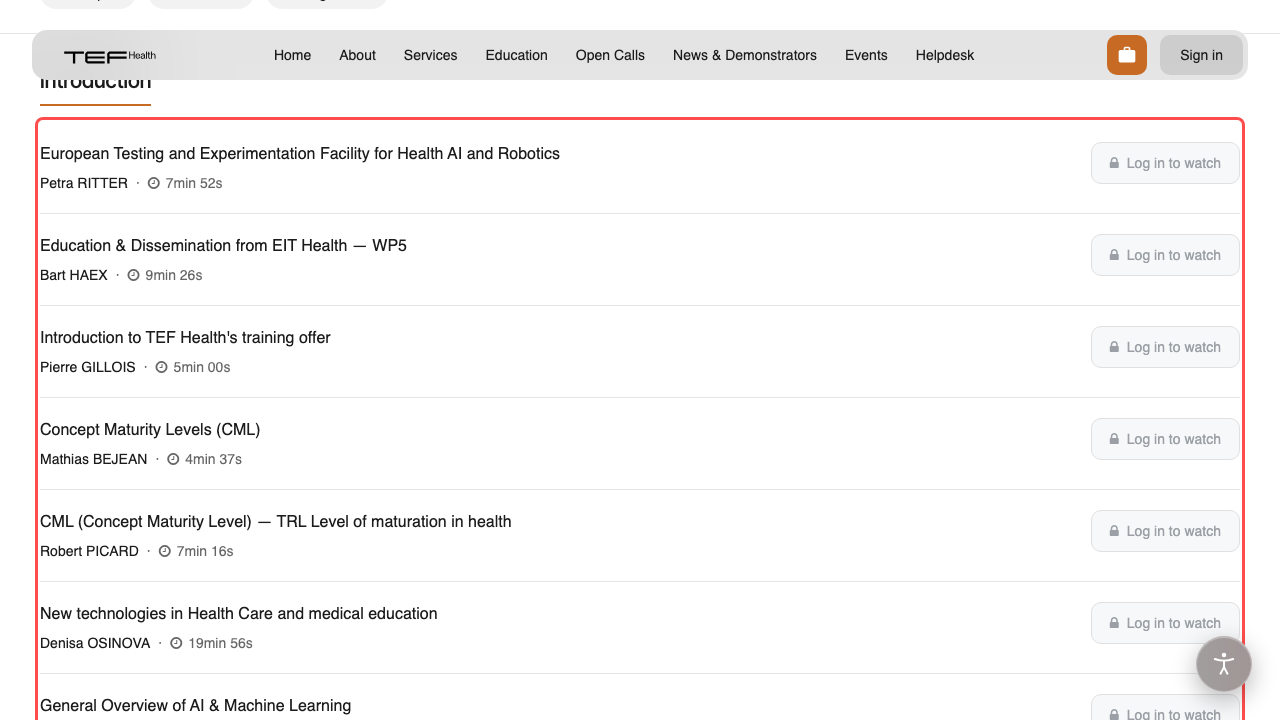Open News & Demonstrators
This screenshot has height=720, width=1280.
pyautogui.click(x=745, y=55)
